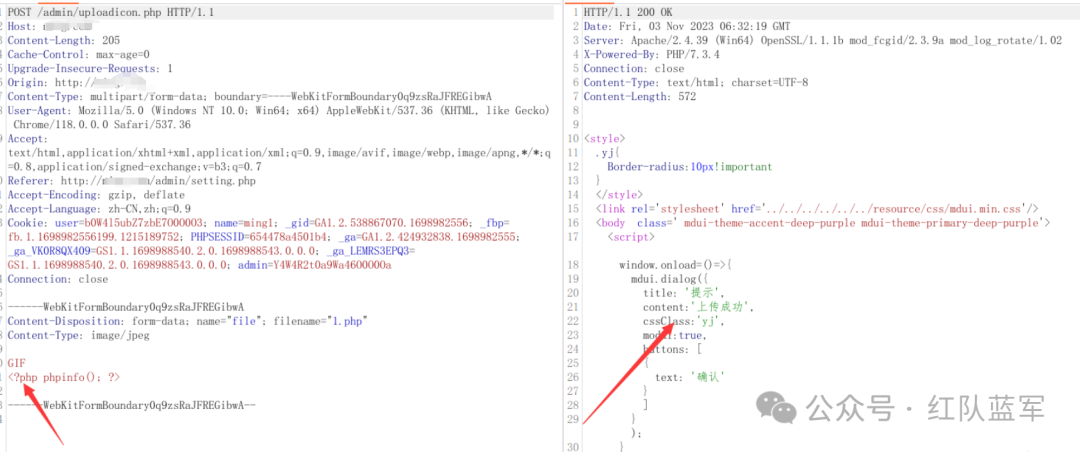
Task: Select the Cookie header line starting with user=
Action: [259, 223]
